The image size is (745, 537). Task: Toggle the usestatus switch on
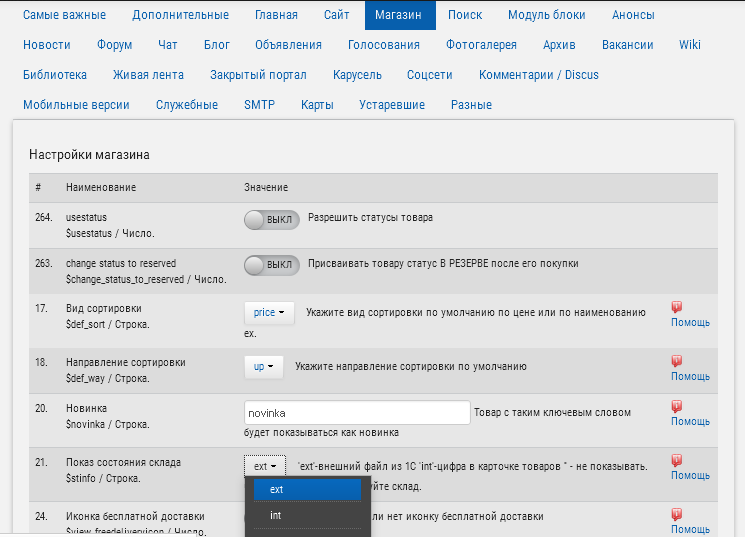pos(271,219)
